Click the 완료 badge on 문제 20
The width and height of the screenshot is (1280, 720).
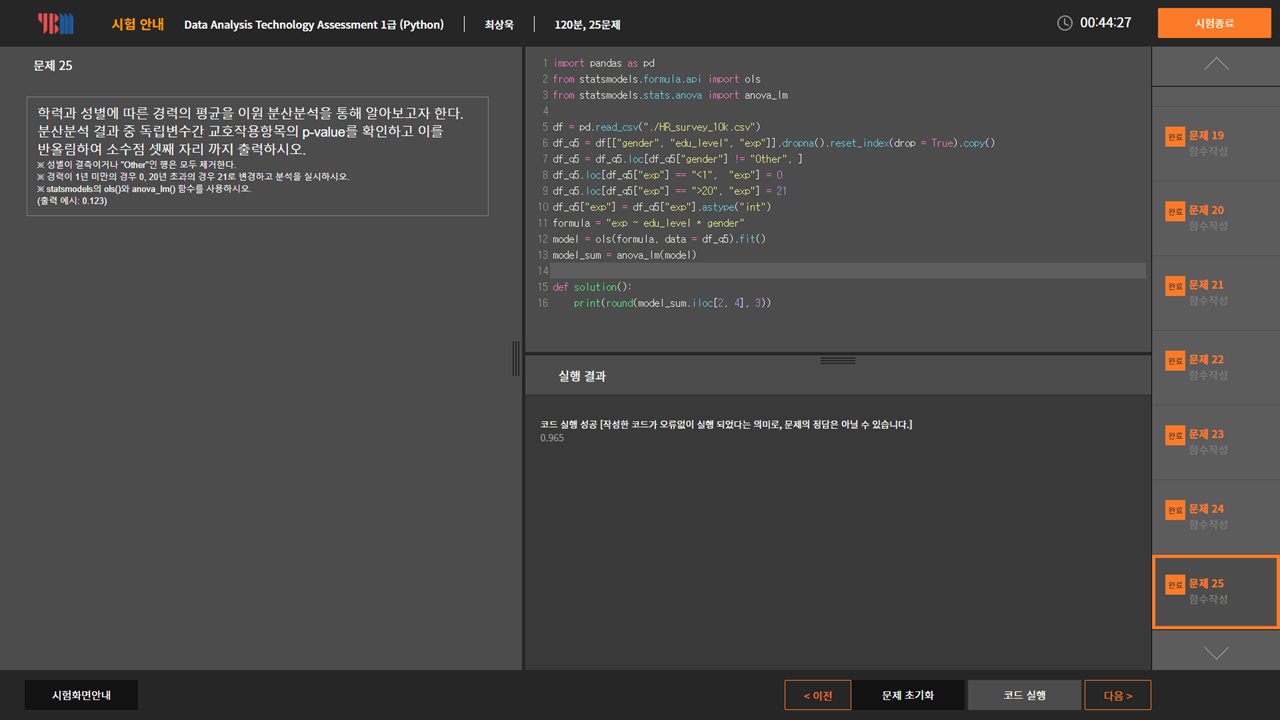point(1175,211)
